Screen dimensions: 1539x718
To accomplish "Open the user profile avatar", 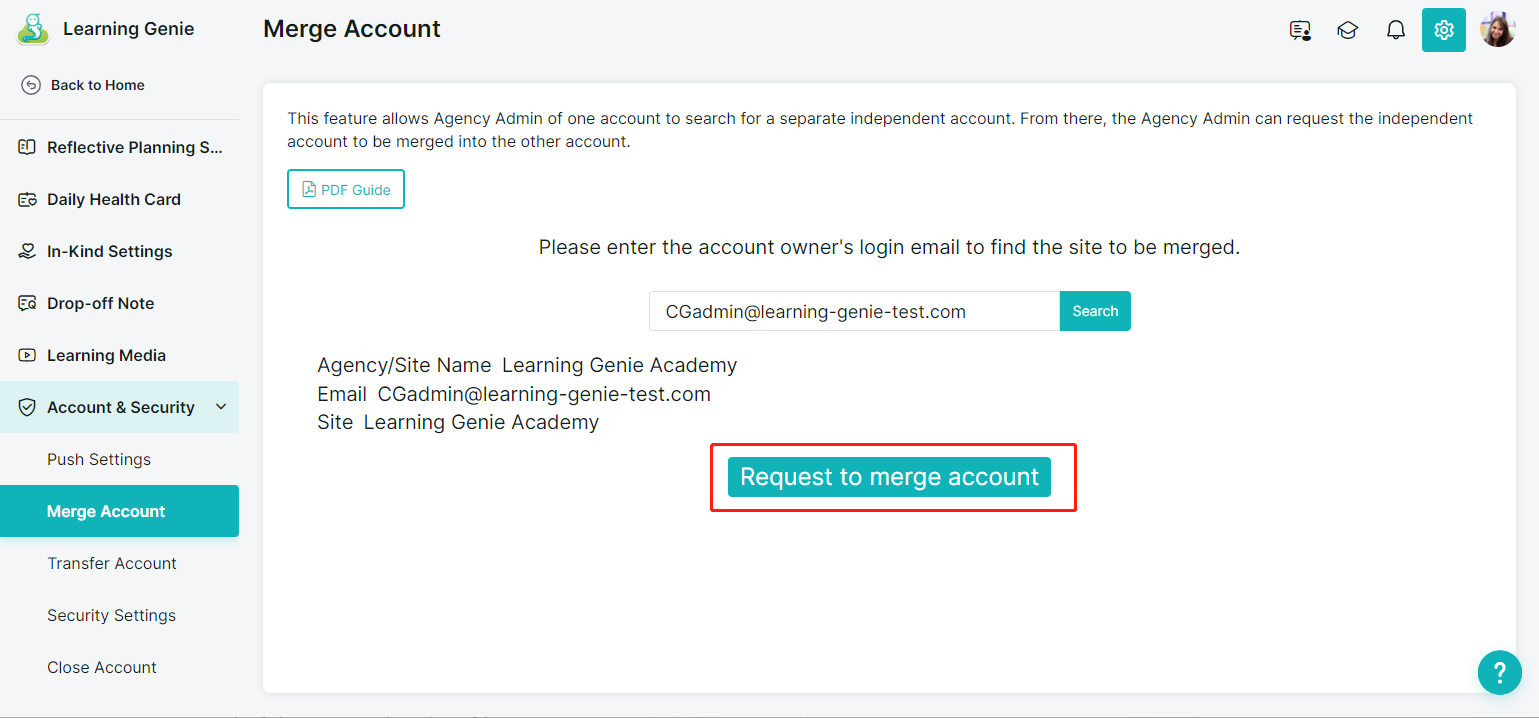I will pyautogui.click(x=1498, y=30).
